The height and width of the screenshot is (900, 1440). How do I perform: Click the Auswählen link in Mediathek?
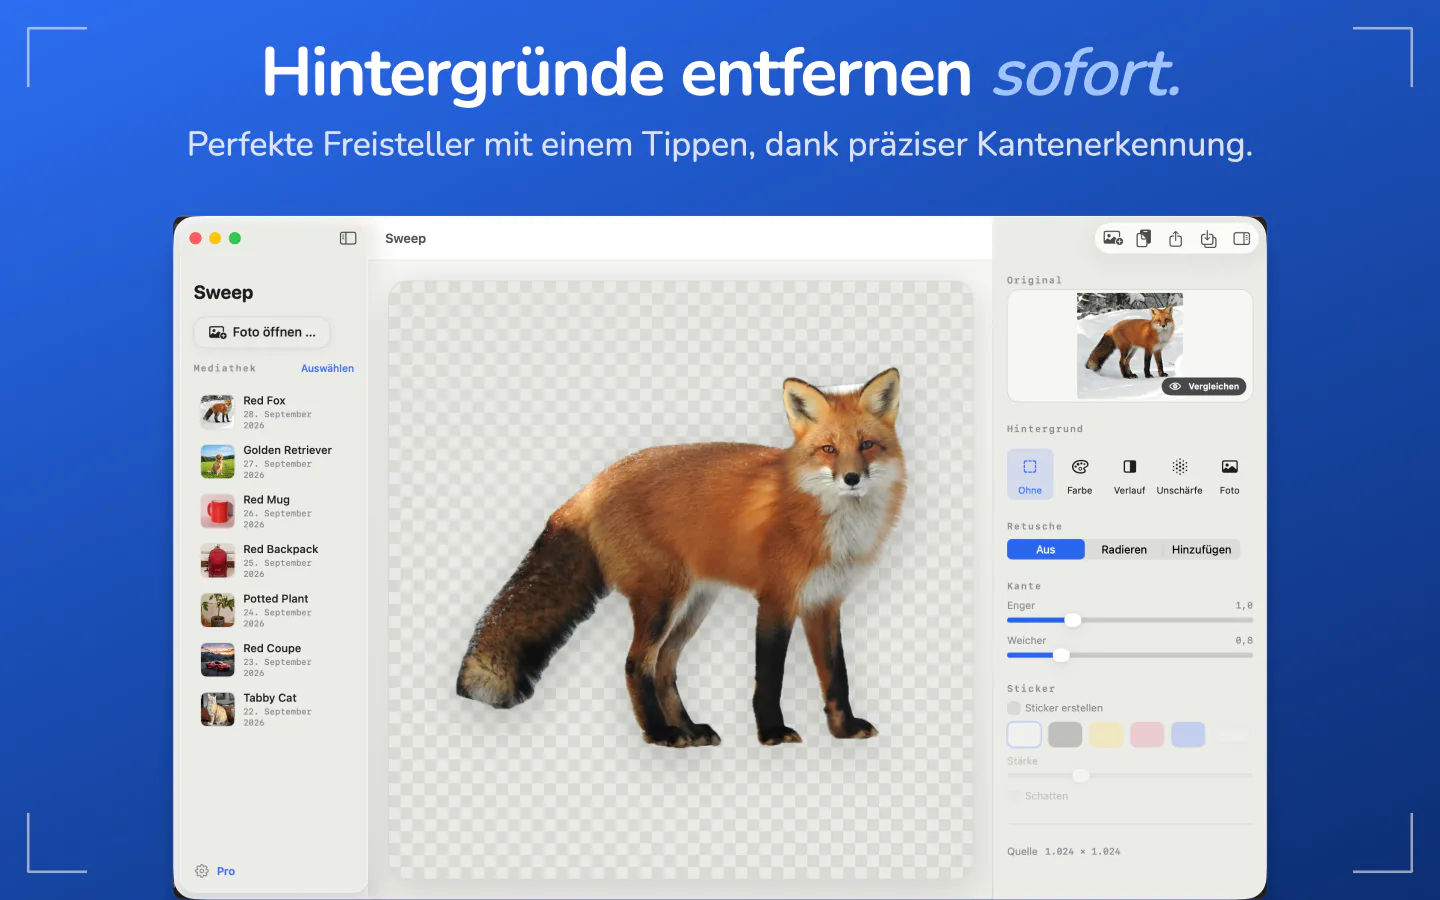pos(328,368)
